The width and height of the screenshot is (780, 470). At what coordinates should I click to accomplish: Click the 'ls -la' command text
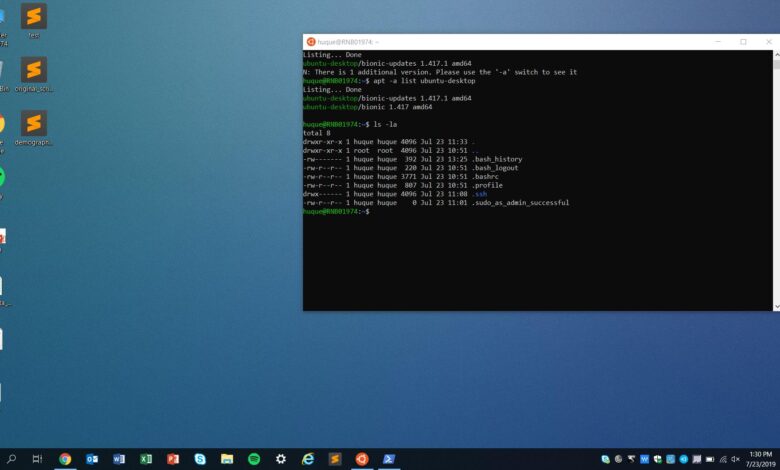[x=385, y=124]
